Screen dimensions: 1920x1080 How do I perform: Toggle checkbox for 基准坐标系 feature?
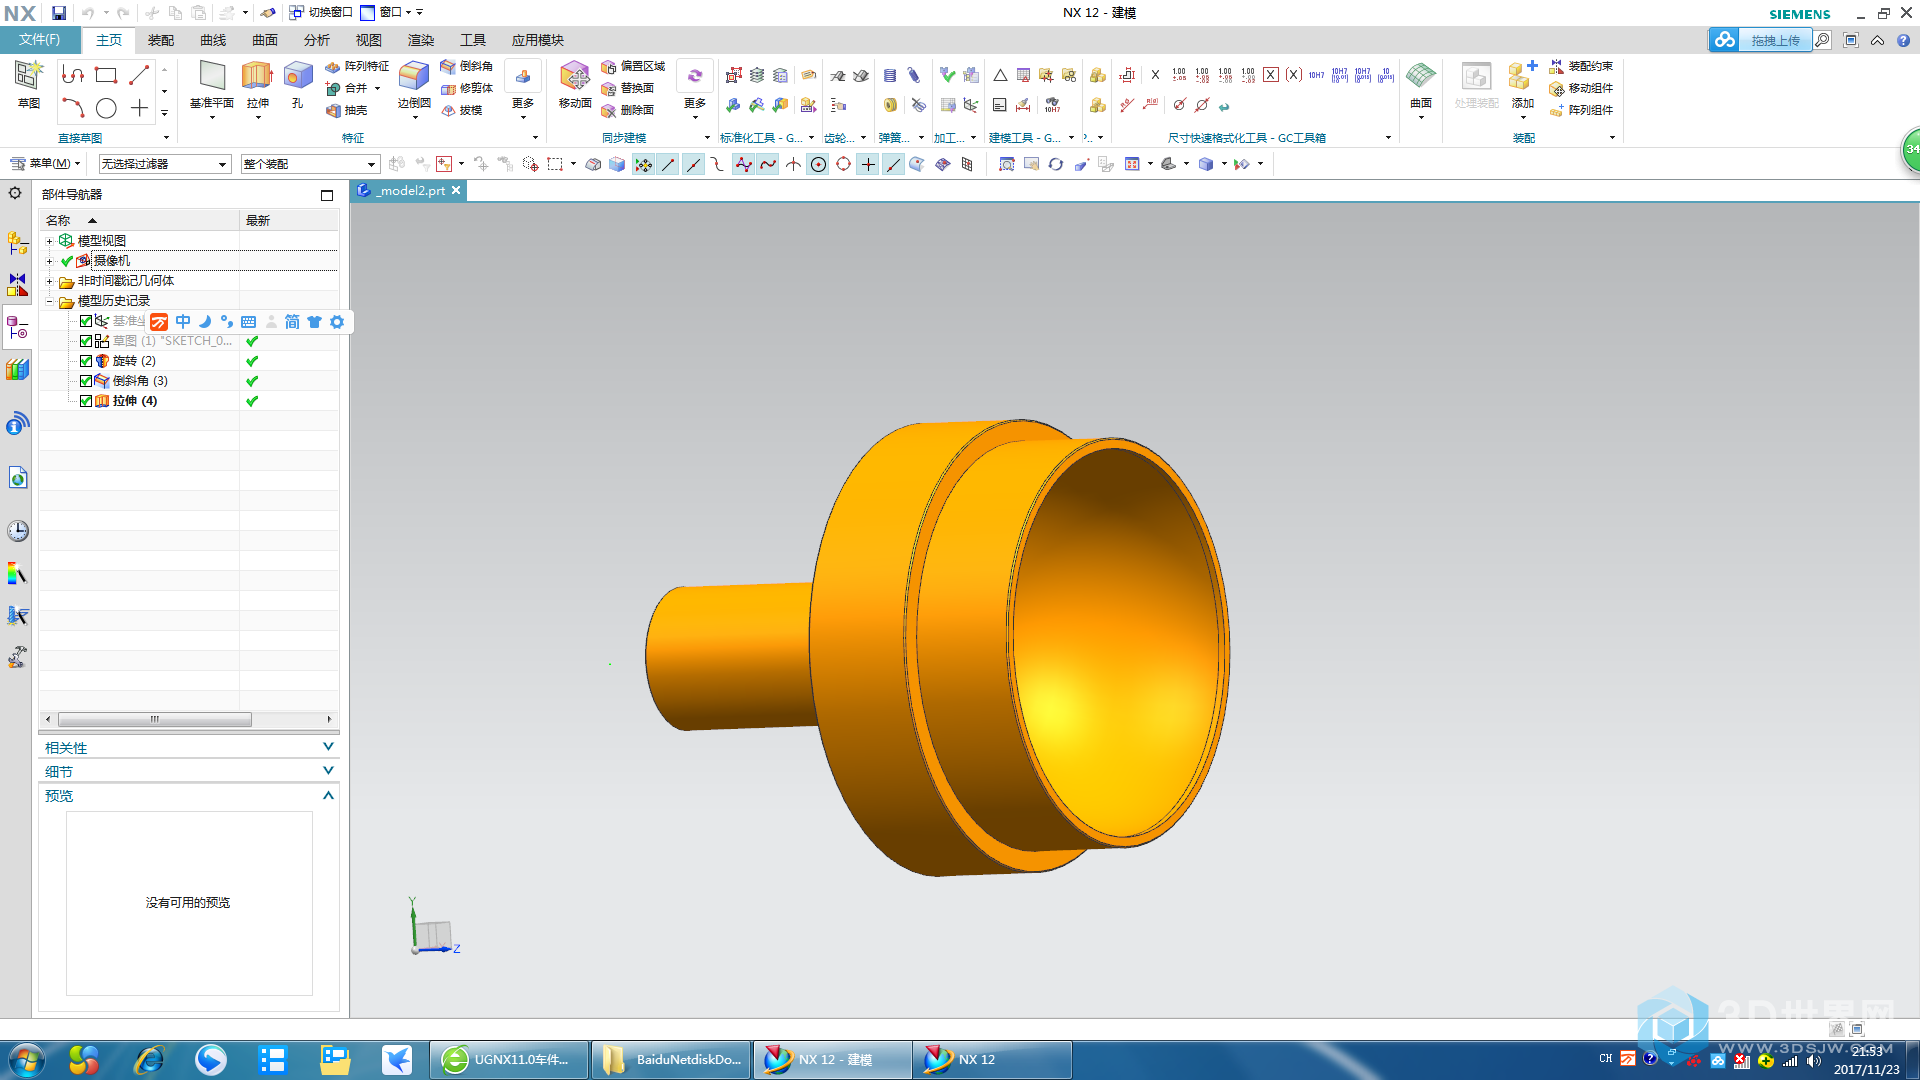click(x=86, y=321)
